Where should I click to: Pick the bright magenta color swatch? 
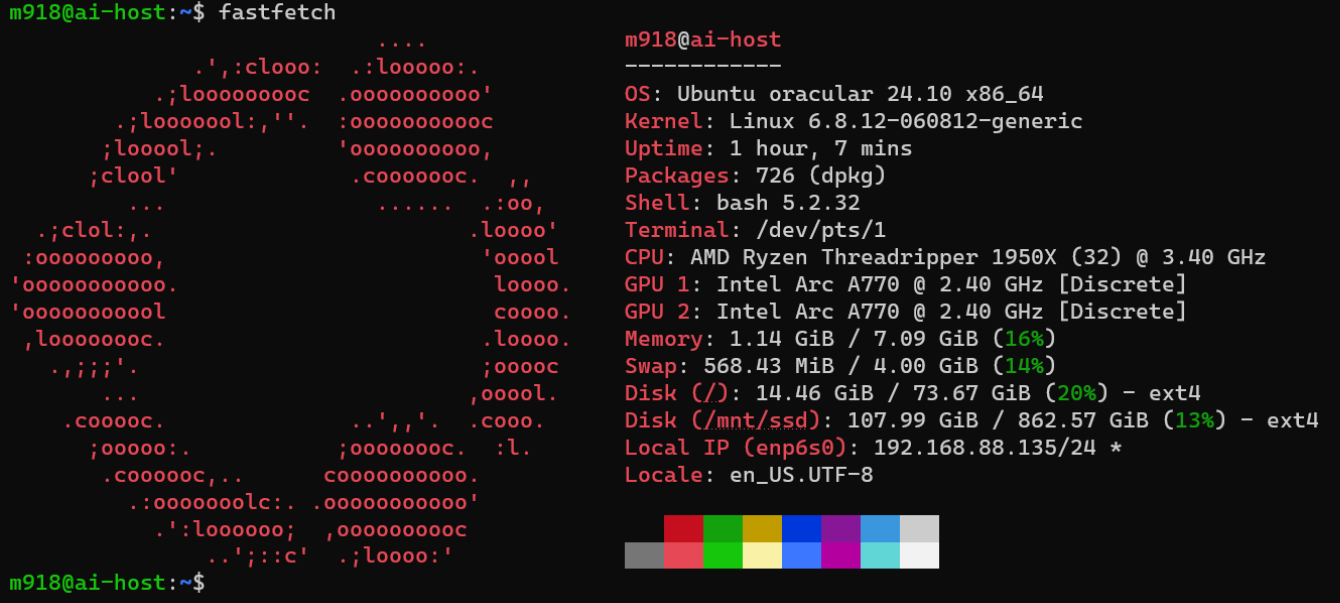pyautogui.click(x=841, y=555)
